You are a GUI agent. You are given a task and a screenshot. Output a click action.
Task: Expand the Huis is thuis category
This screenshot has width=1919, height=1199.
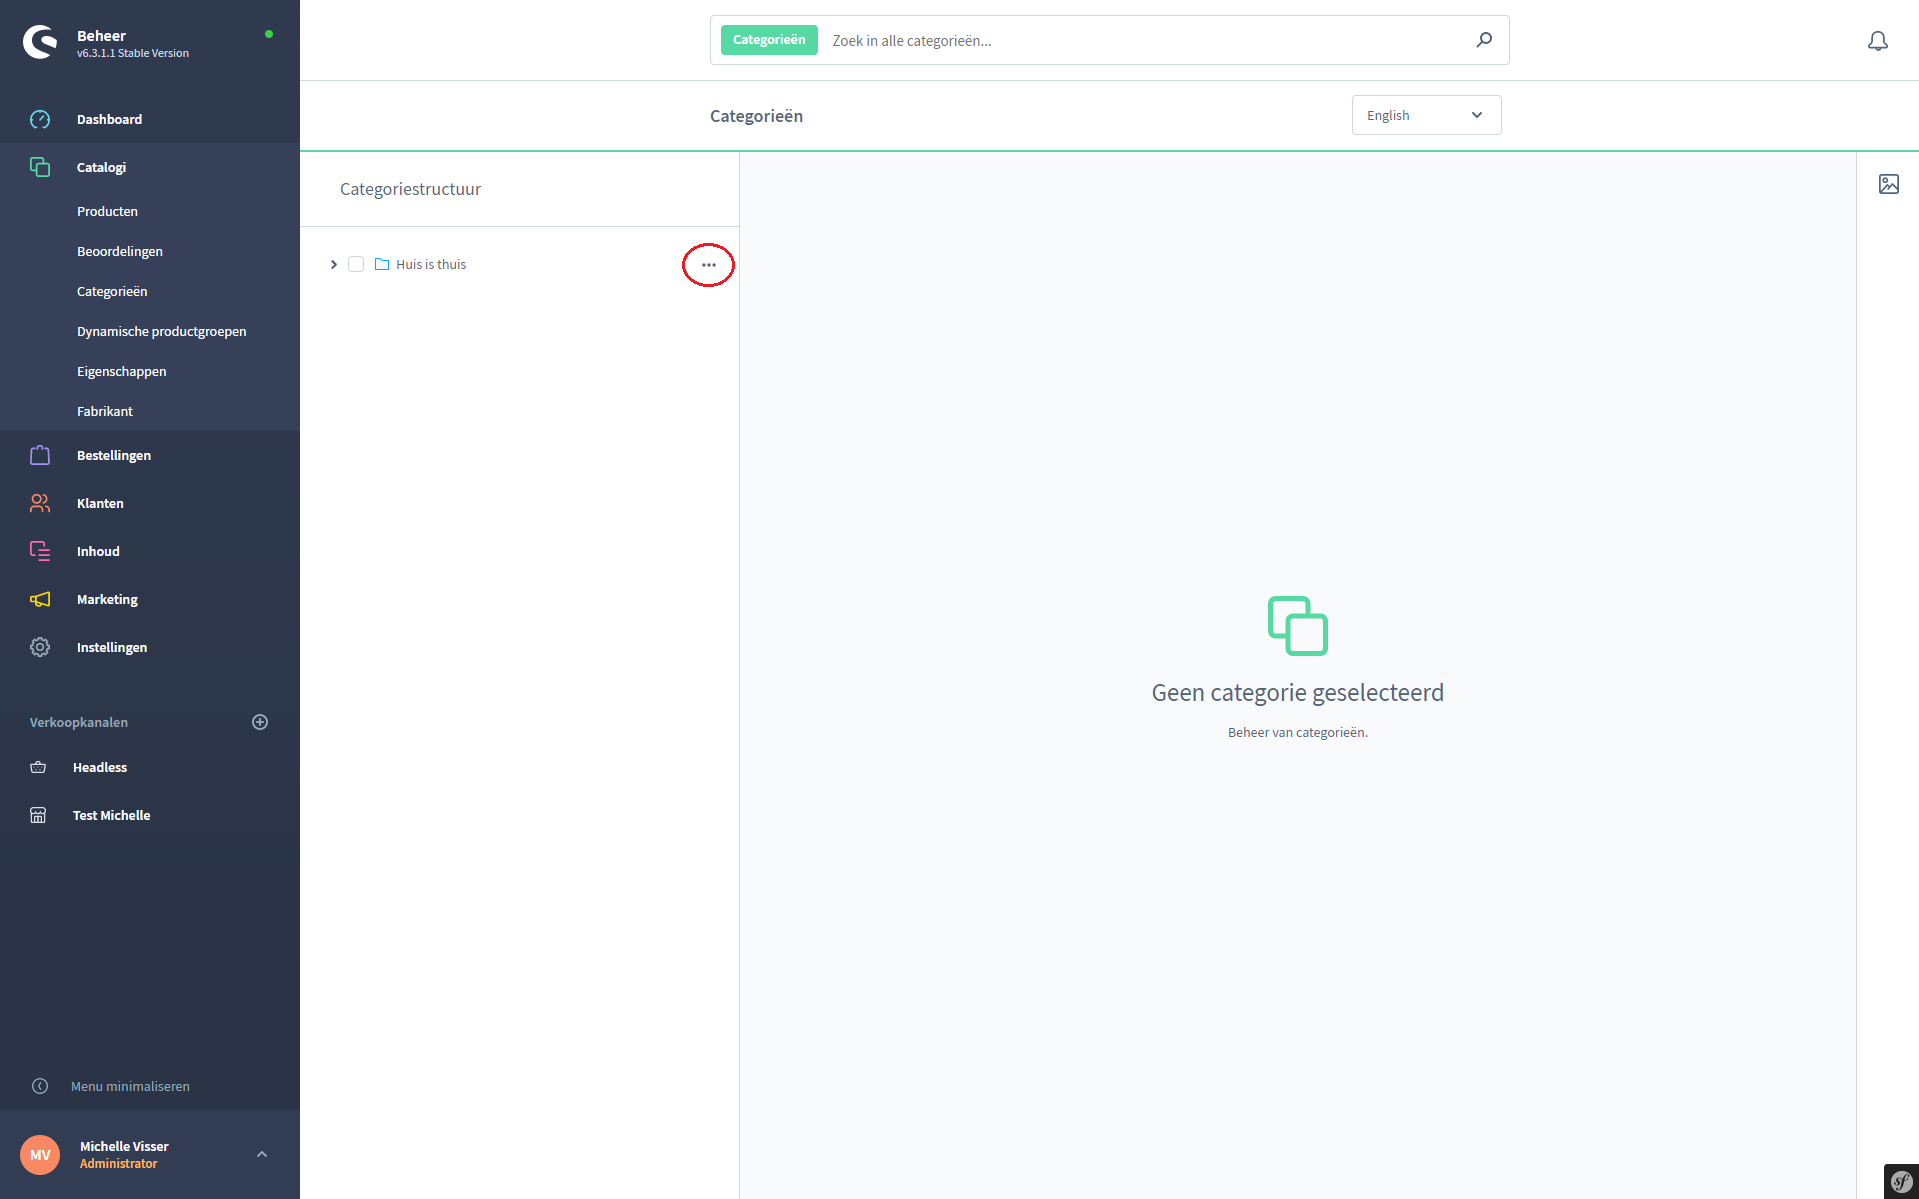click(334, 264)
